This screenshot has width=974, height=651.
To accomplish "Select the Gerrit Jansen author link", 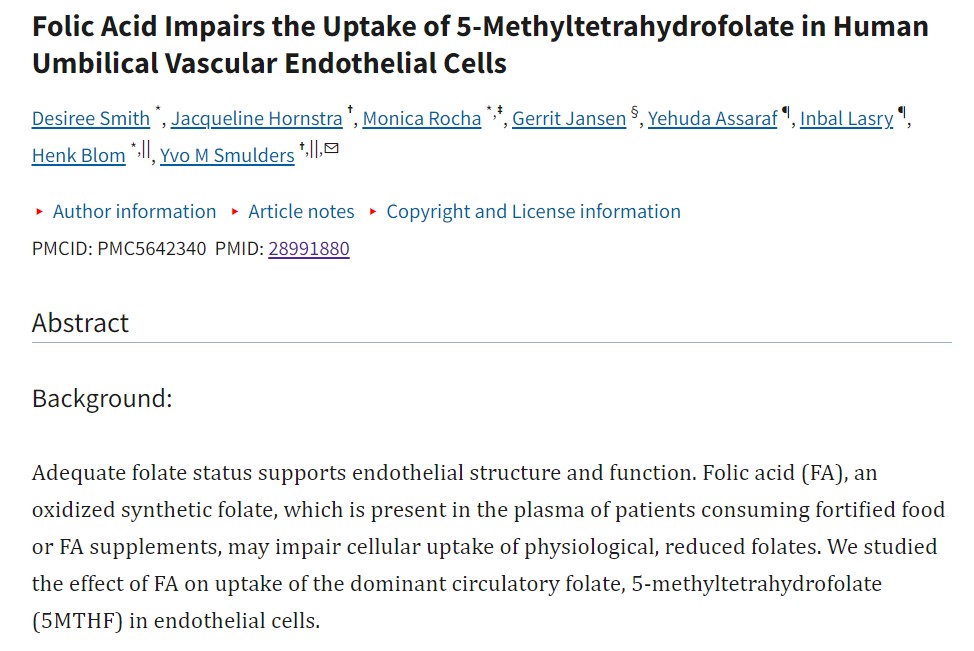I will click(569, 119).
